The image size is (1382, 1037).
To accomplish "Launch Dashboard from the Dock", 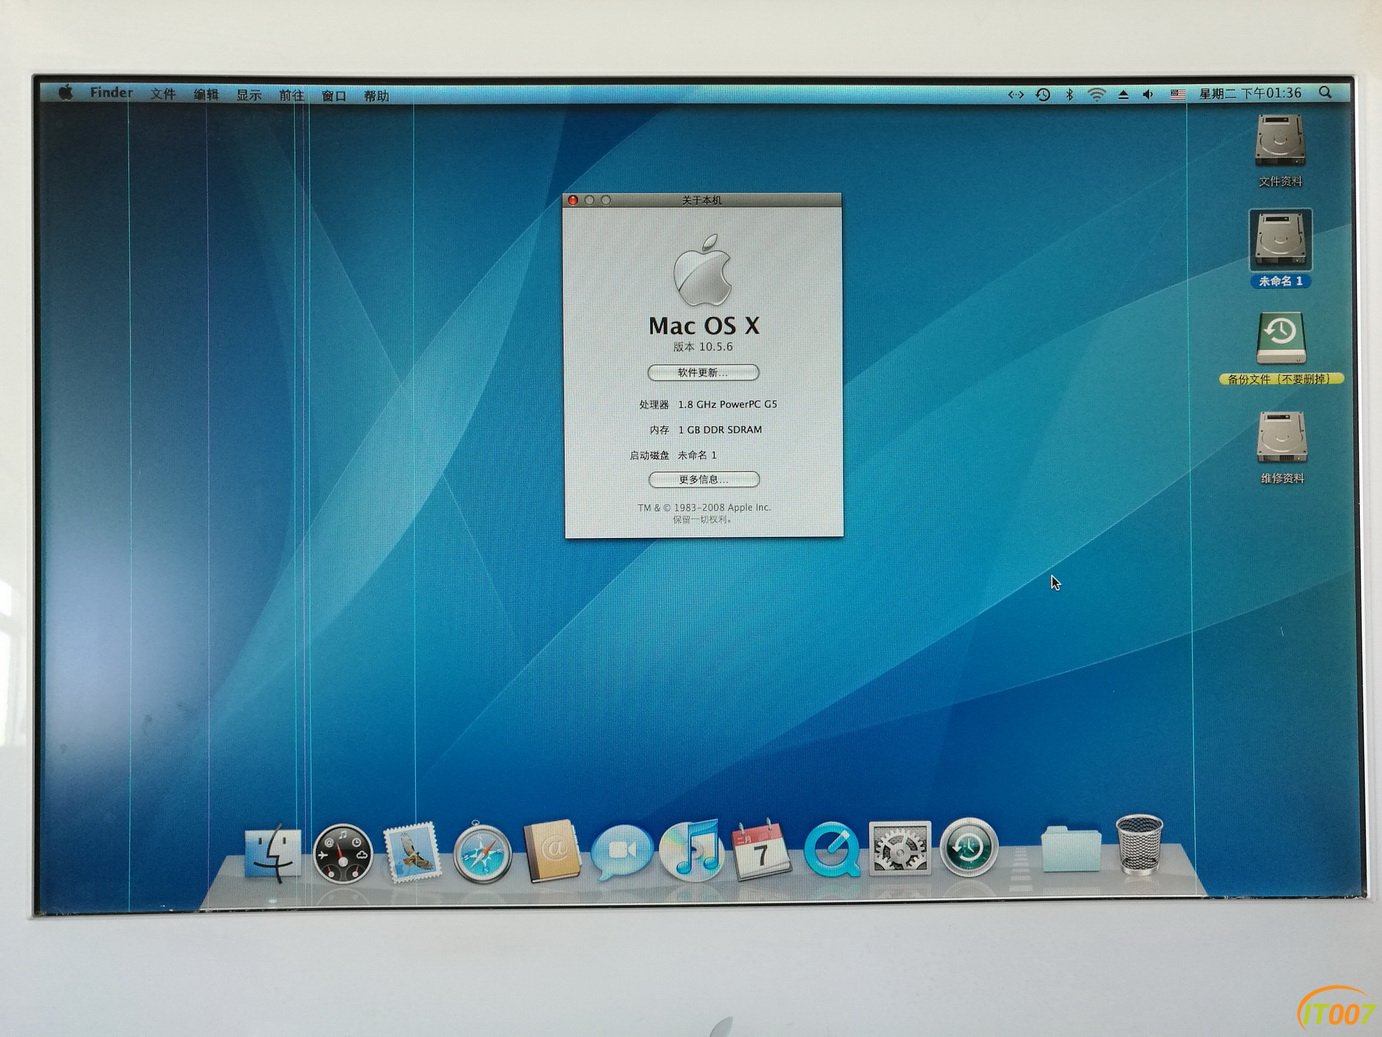I will point(342,854).
